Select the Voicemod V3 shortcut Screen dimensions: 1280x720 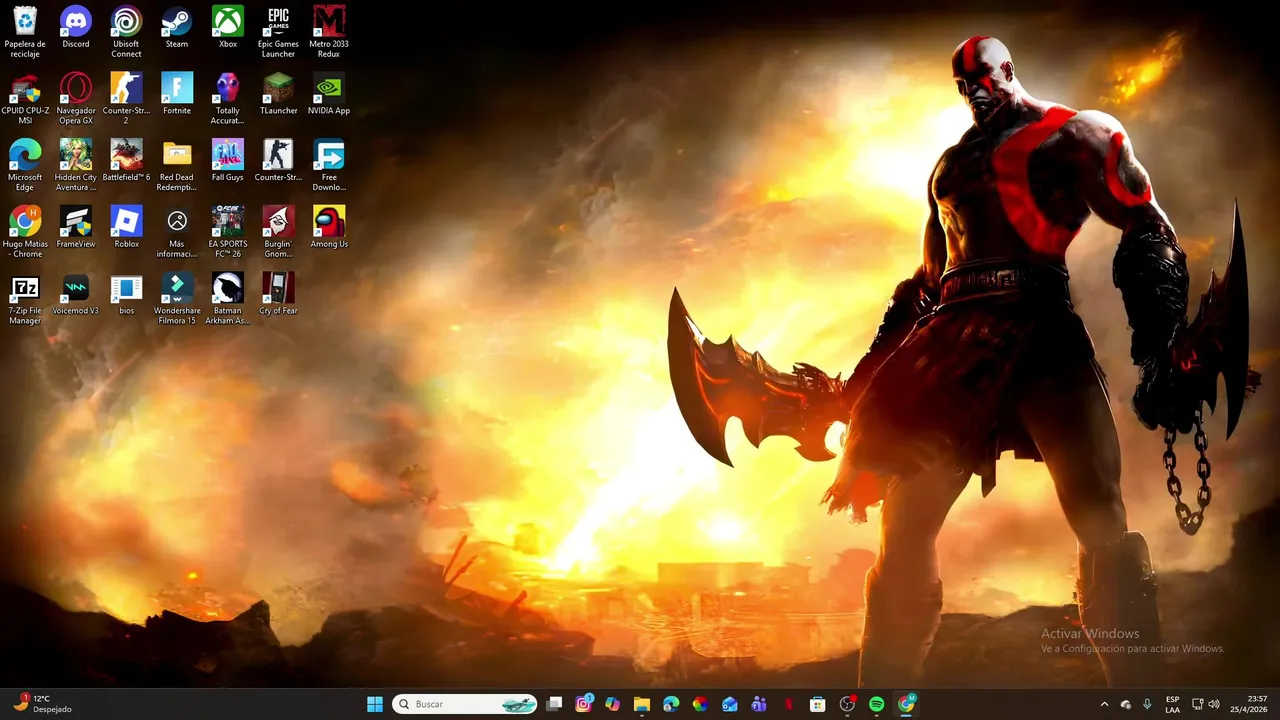point(76,295)
